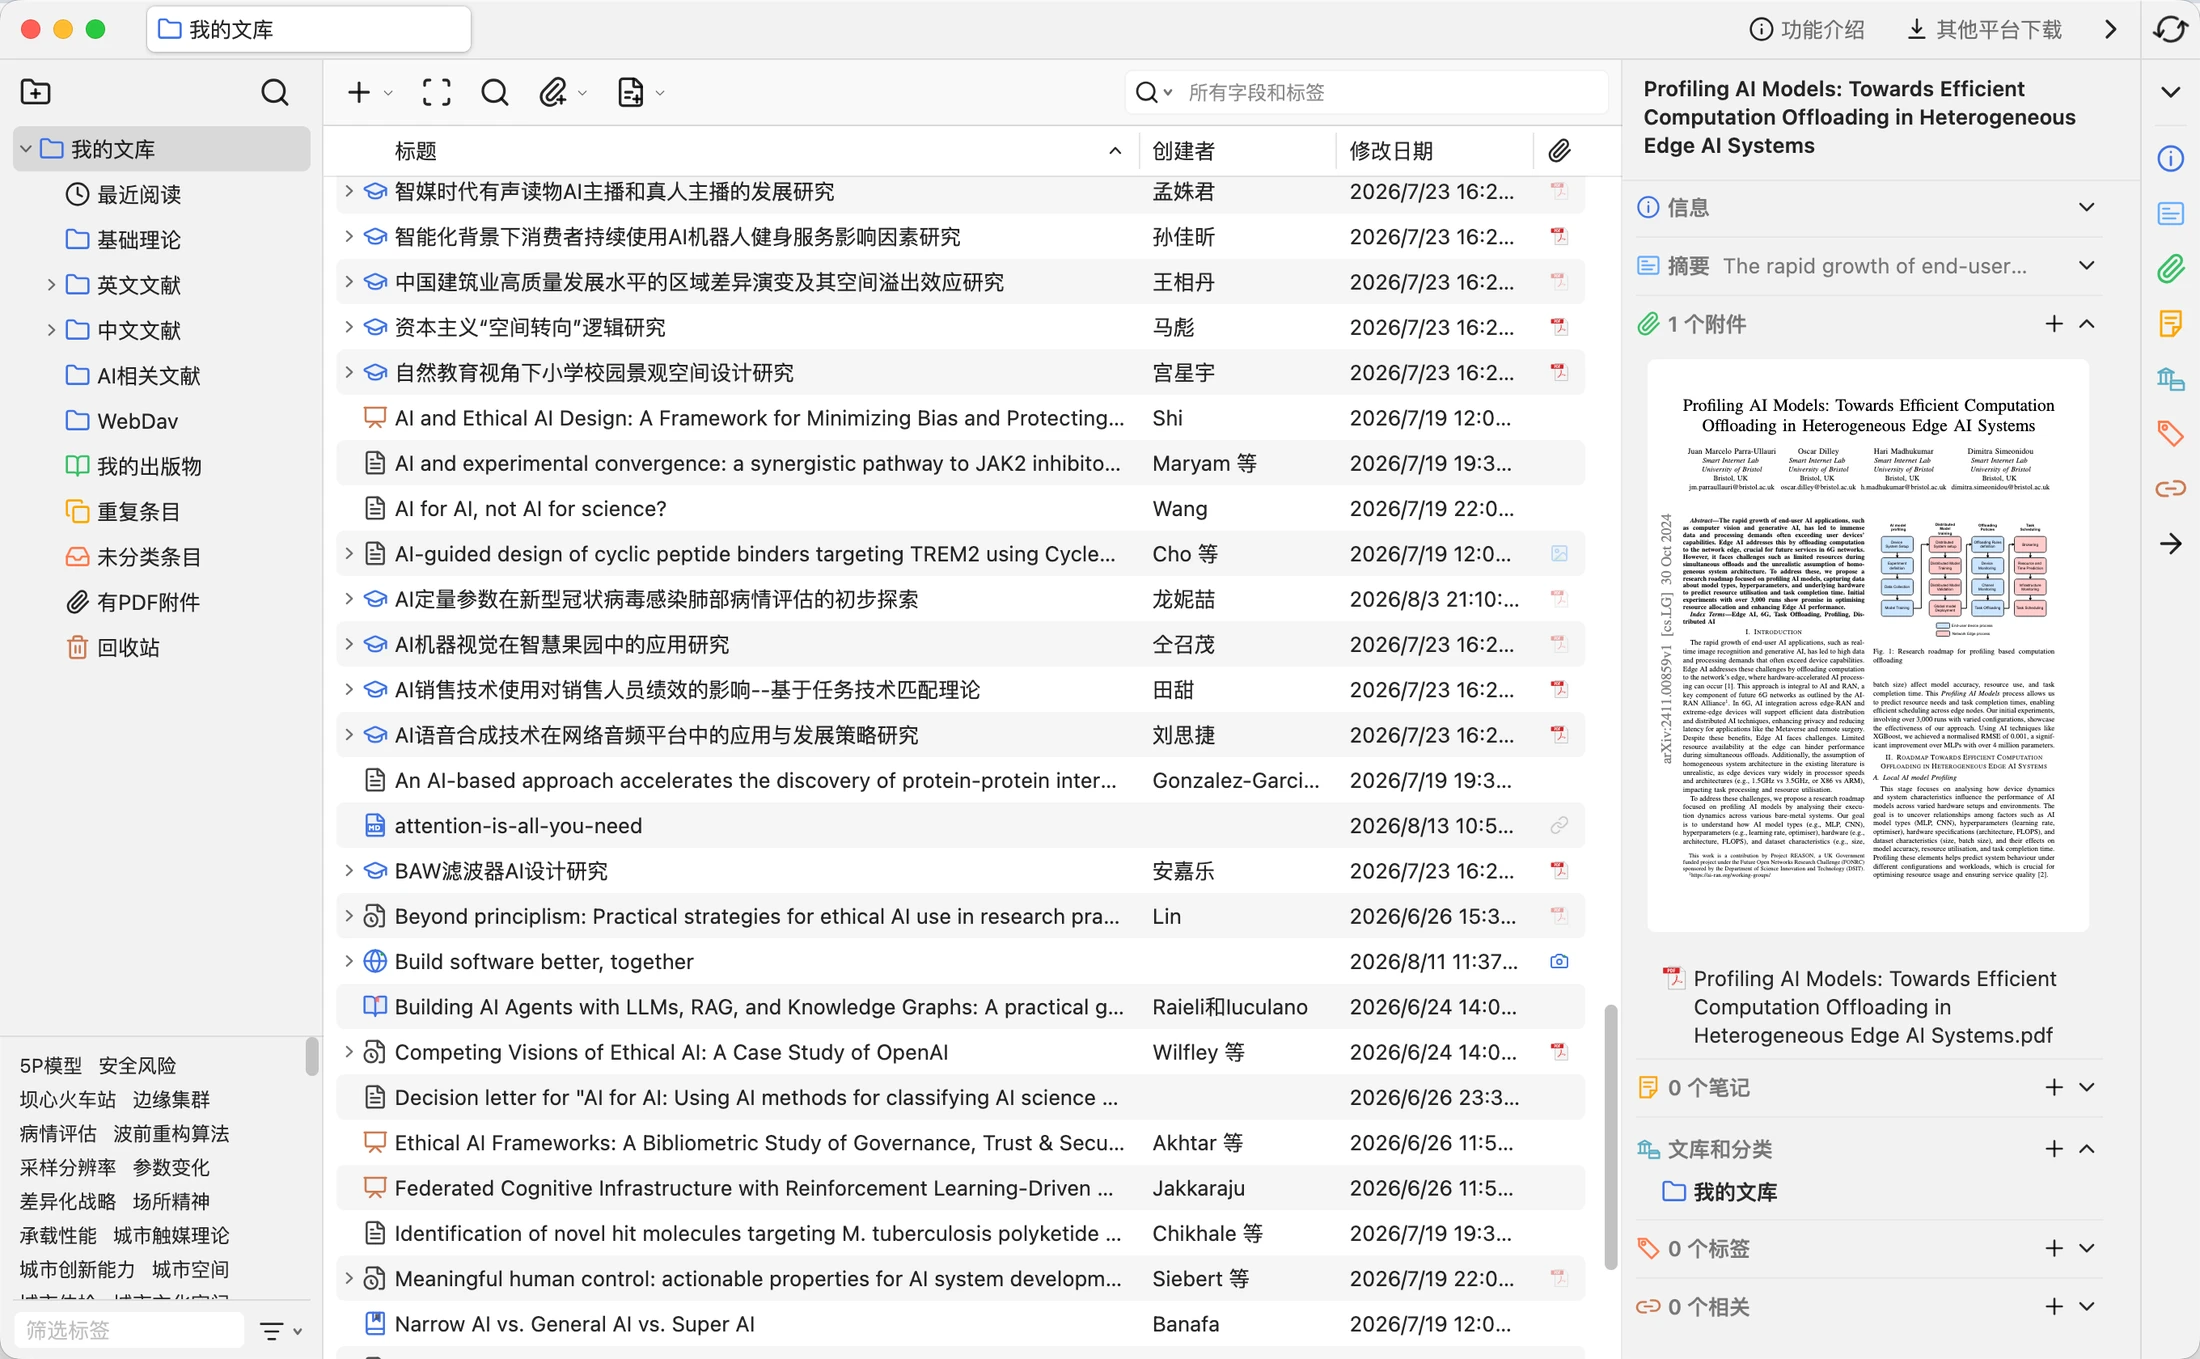Sort by the 创建者 column header
Image resolution: width=2200 pixels, height=1359 pixels.
(1236, 151)
